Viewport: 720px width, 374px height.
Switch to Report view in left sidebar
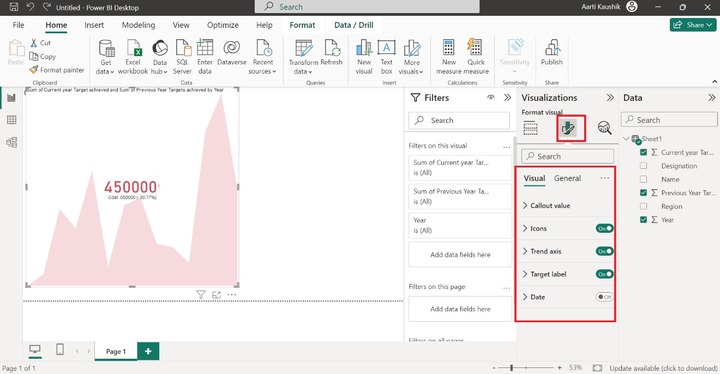point(11,97)
